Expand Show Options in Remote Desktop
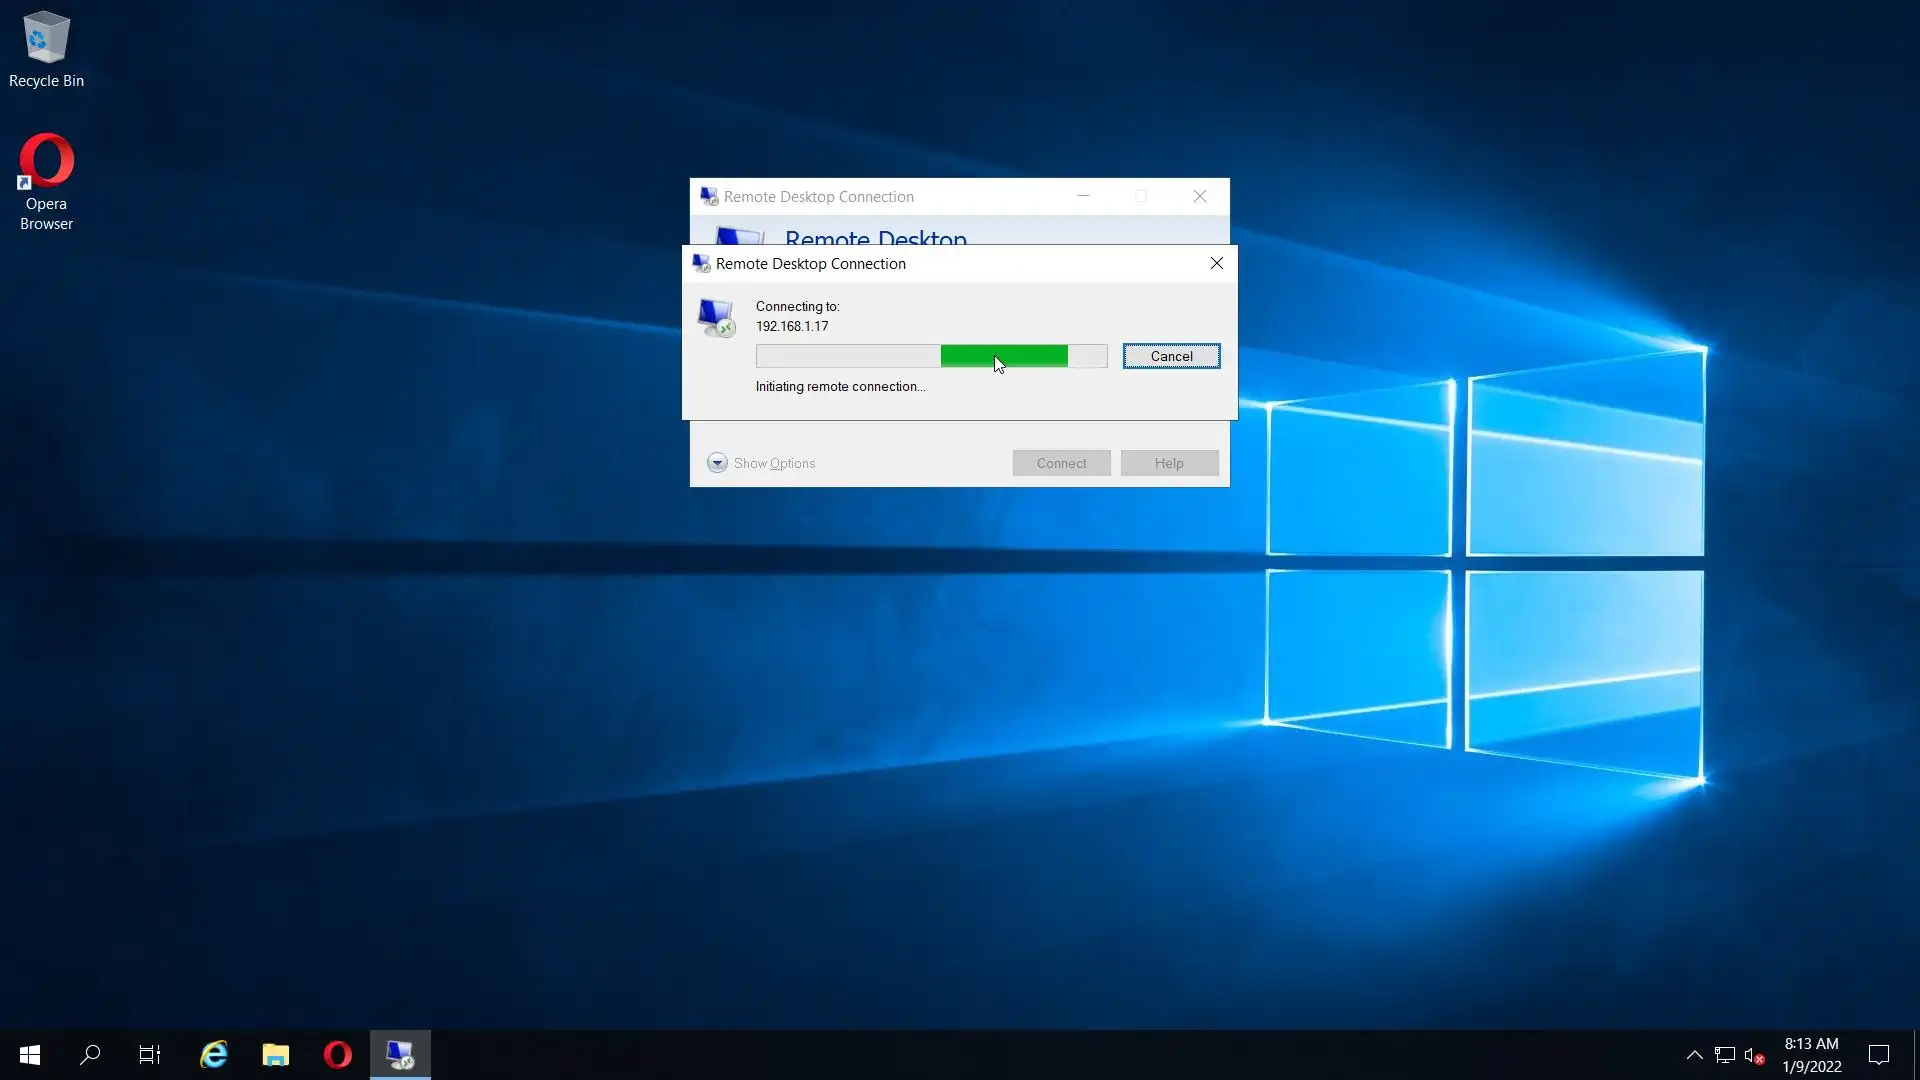 (x=762, y=463)
